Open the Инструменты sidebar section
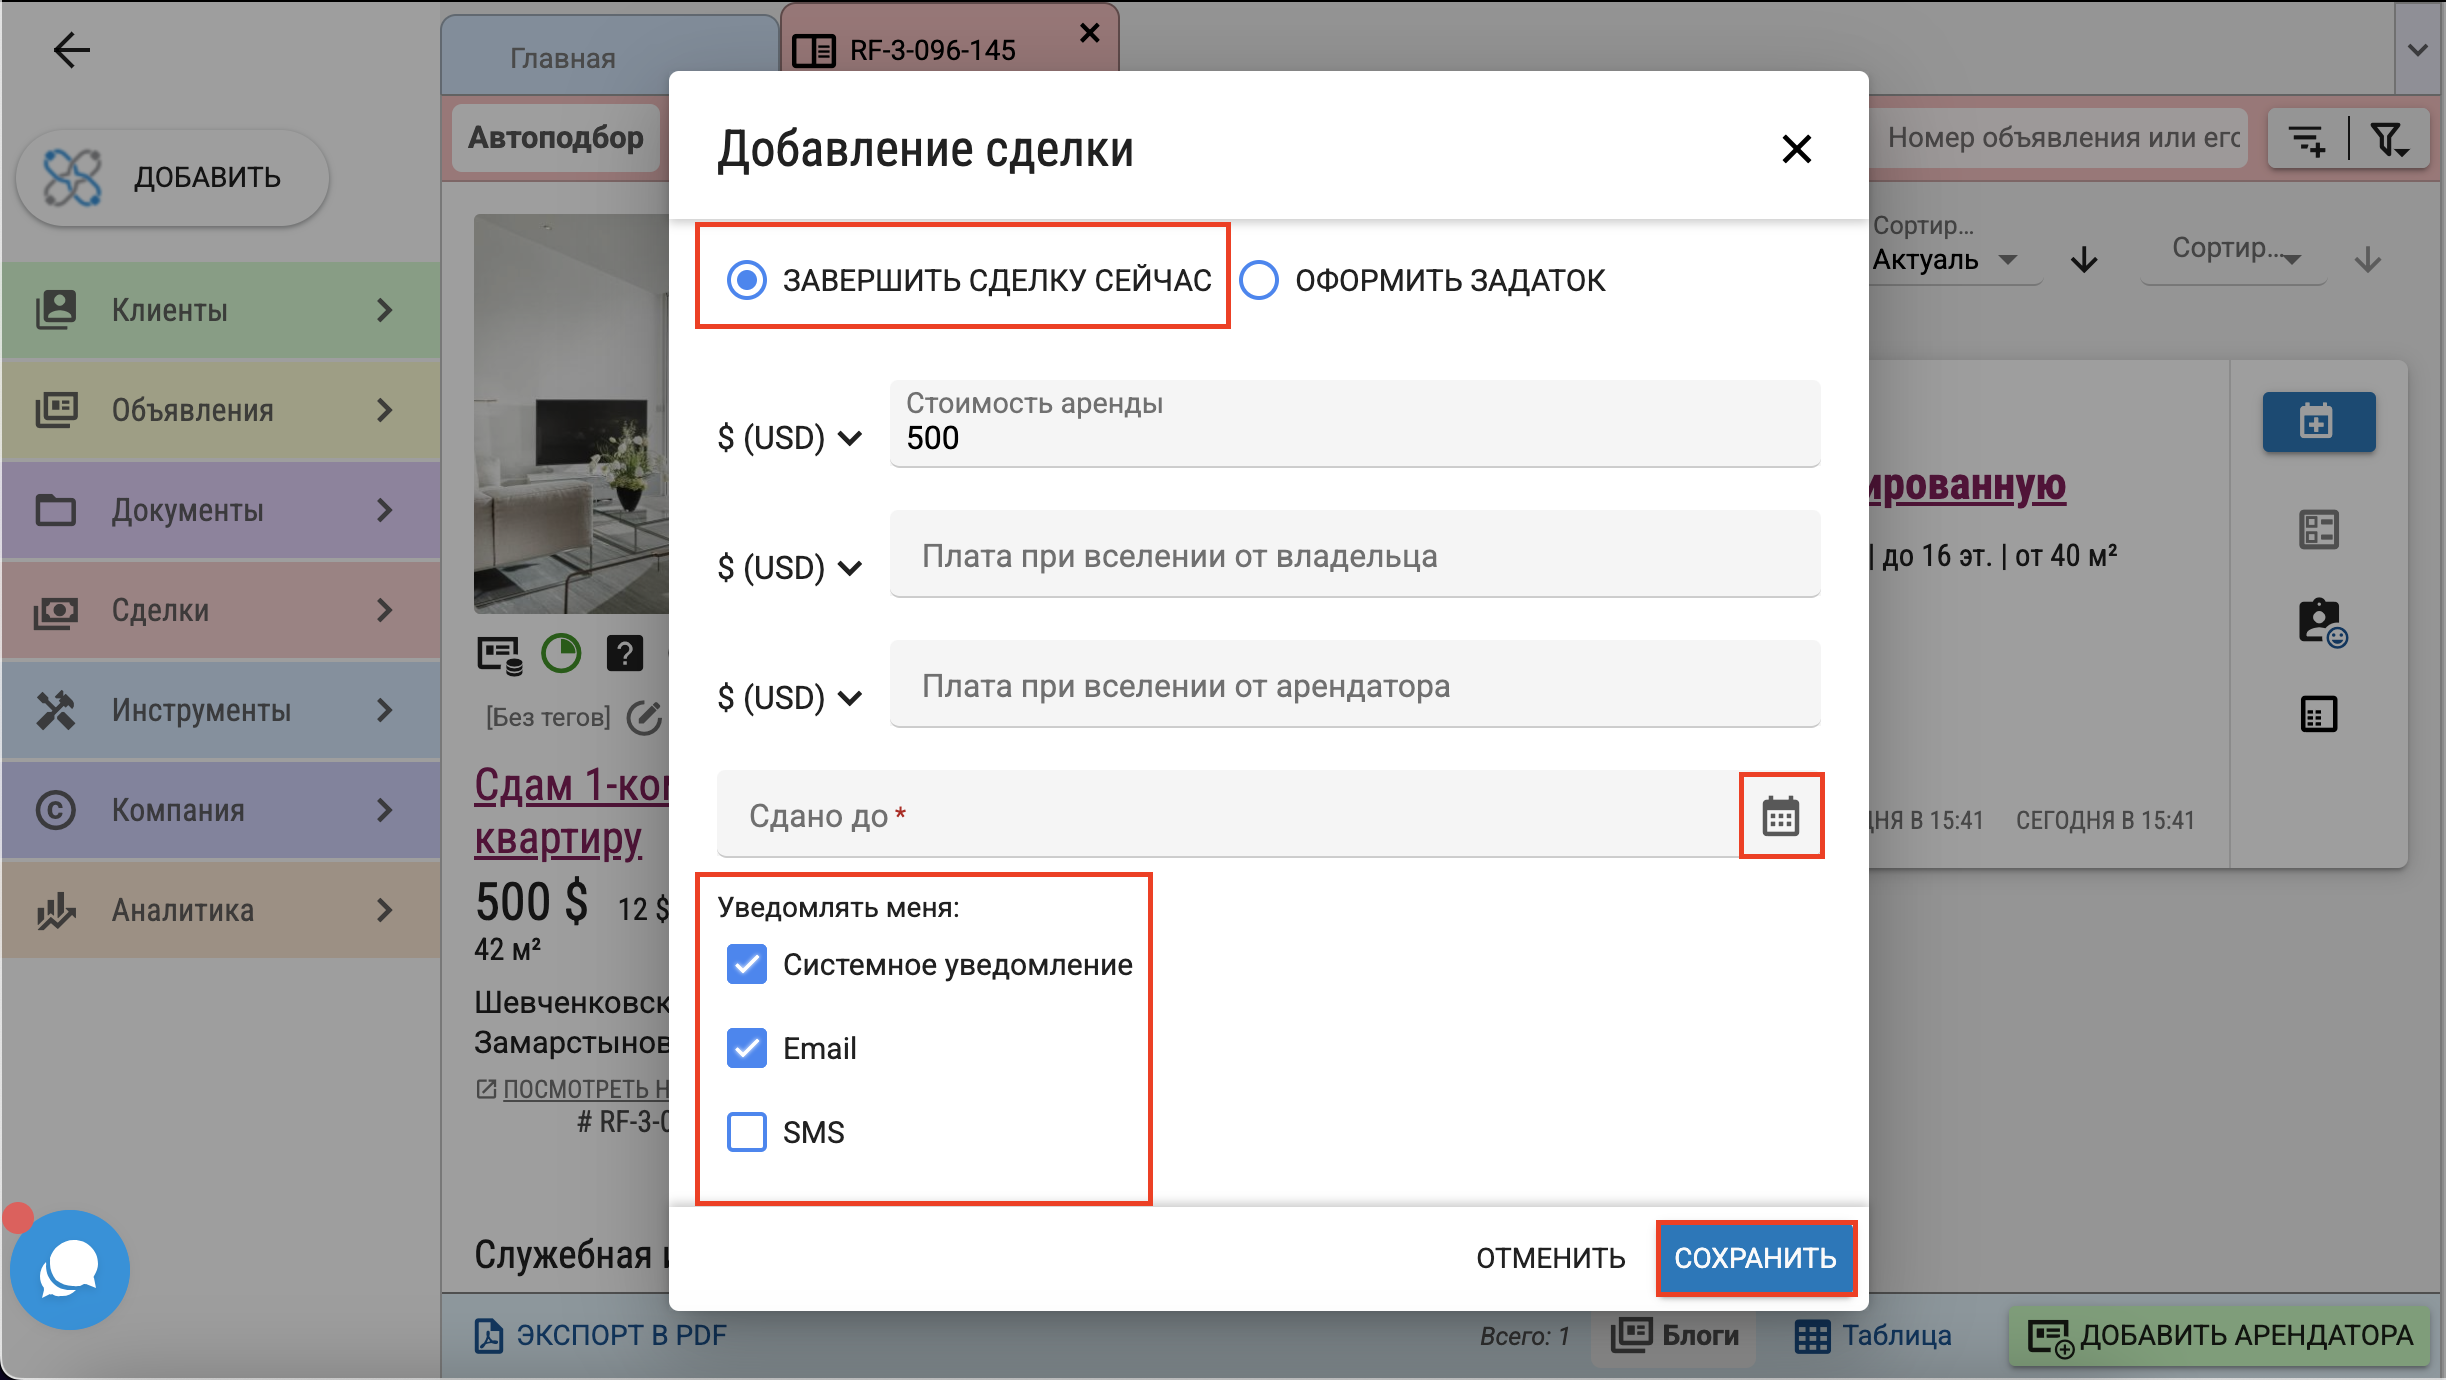The width and height of the screenshot is (2446, 1380). click(221, 710)
